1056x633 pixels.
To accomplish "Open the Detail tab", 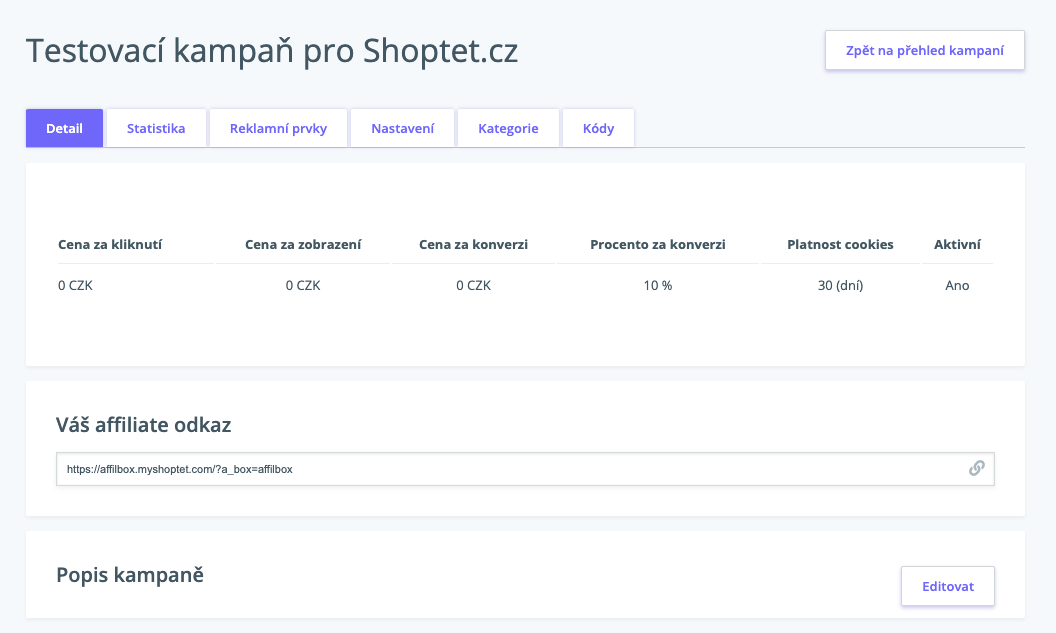I will click(x=65, y=128).
